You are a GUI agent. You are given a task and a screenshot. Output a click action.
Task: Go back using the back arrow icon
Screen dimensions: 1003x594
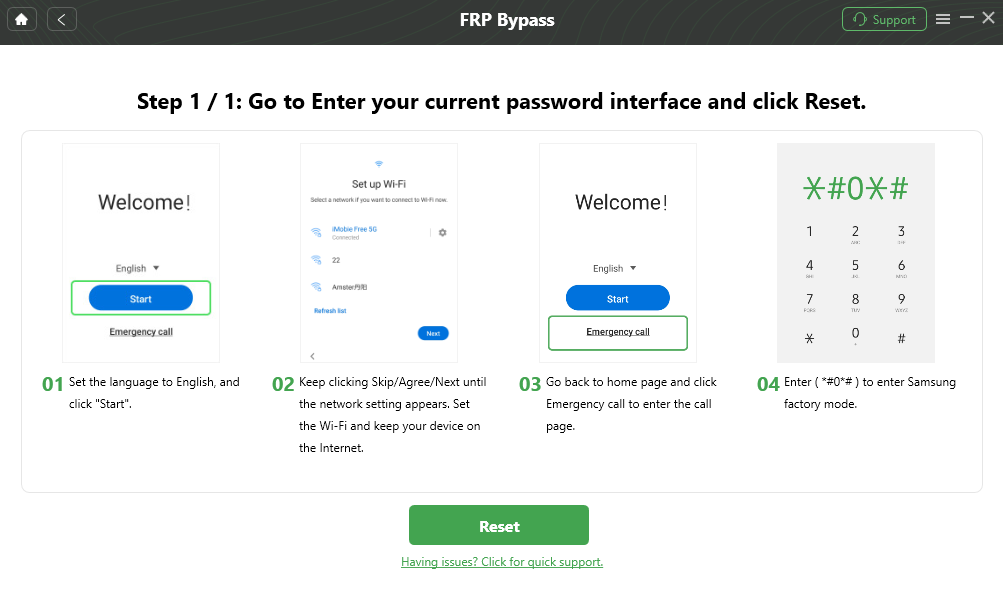(61, 18)
